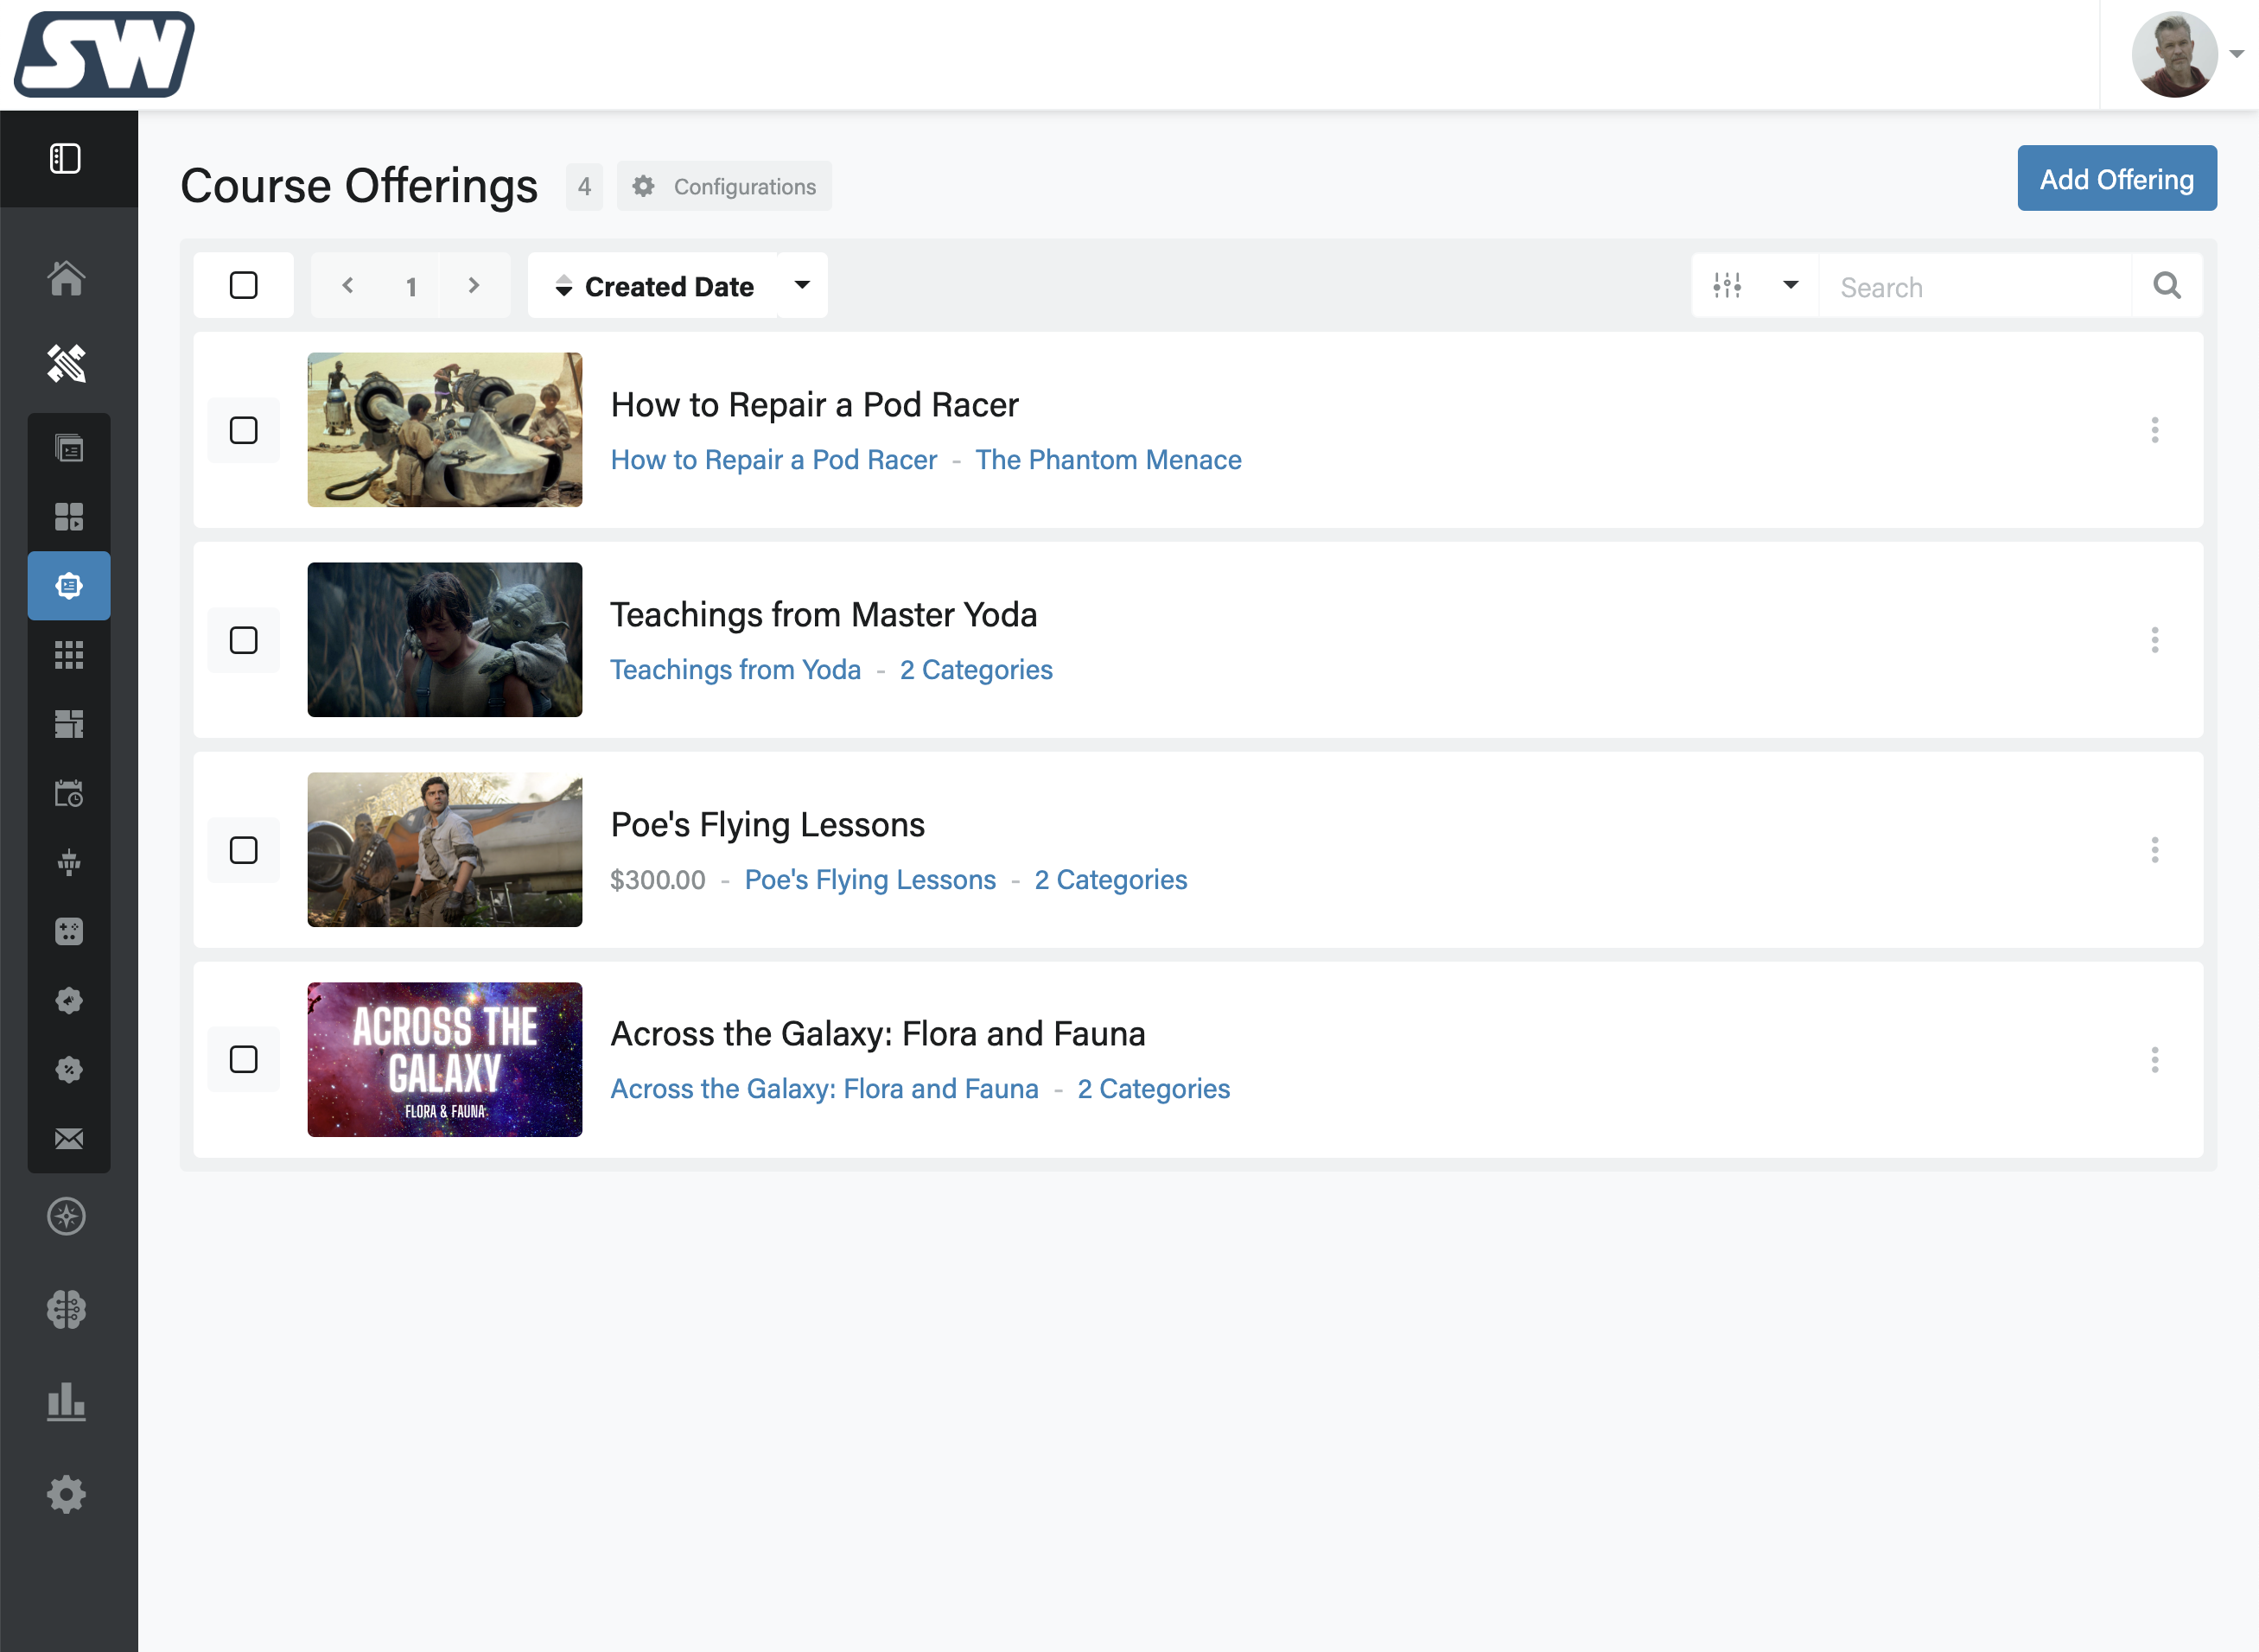Click the compass icon in sidebar

pyautogui.click(x=67, y=1216)
